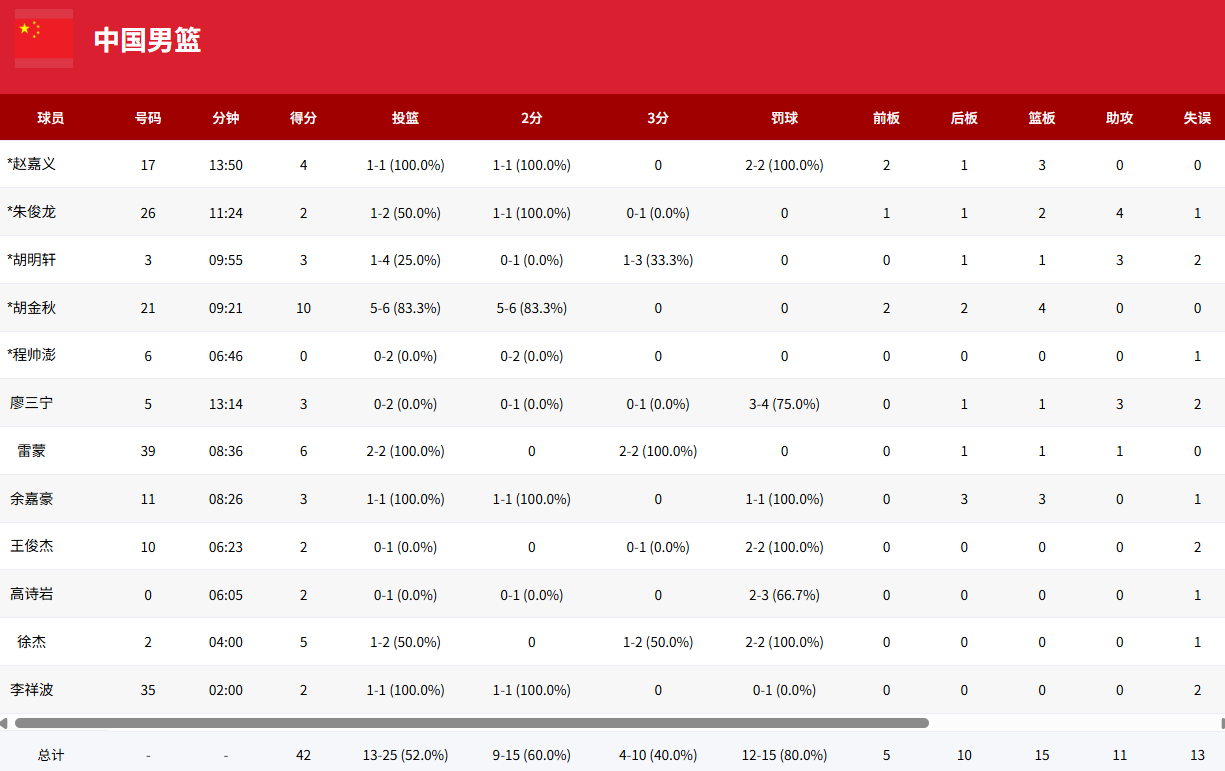Click 朱俊龙's jersey number 26
Image resolution: width=1225 pixels, height=771 pixels.
[148, 213]
